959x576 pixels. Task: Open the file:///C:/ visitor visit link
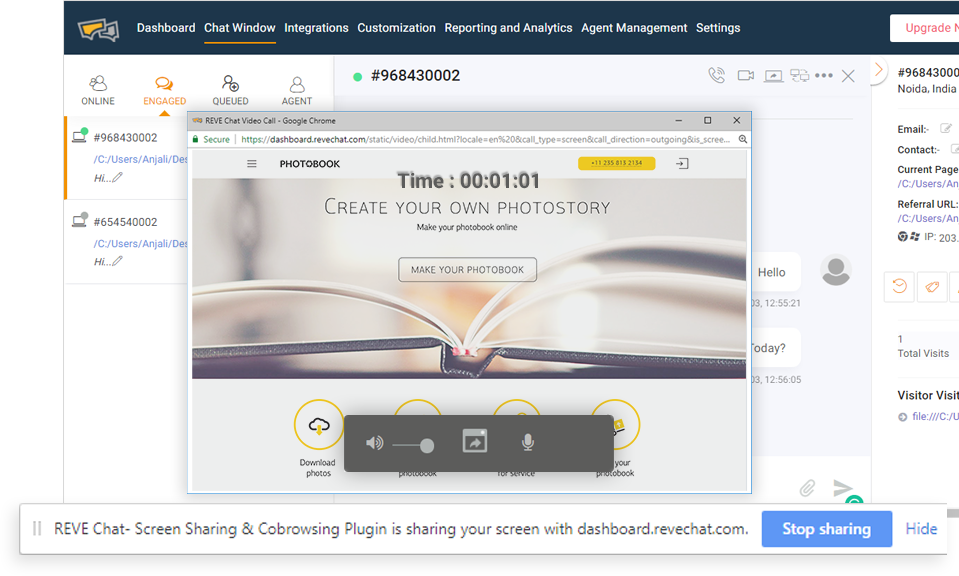[x=935, y=416]
